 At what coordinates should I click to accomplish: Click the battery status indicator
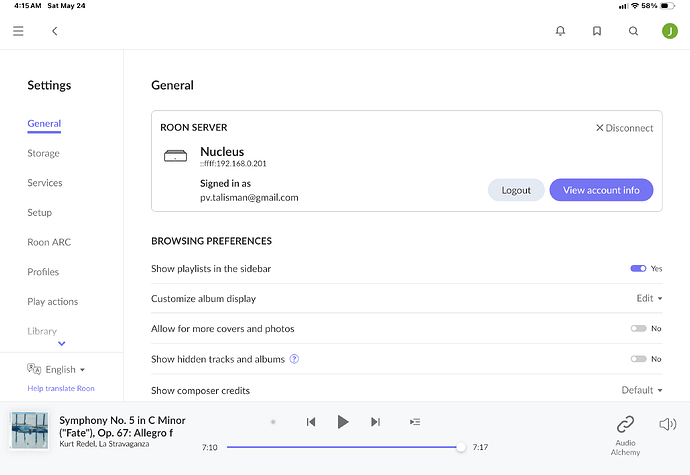pos(667,6)
